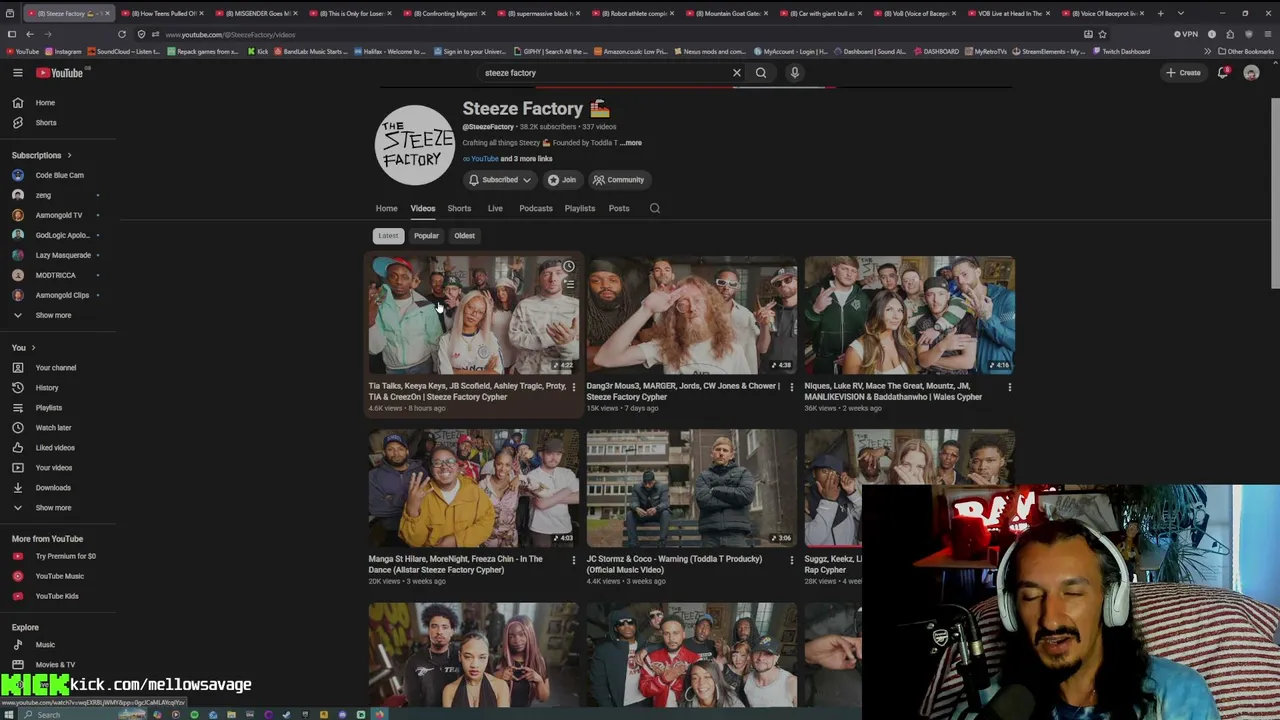Switch to the channel Home tab
This screenshot has height=720, width=1280.
point(386,208)
